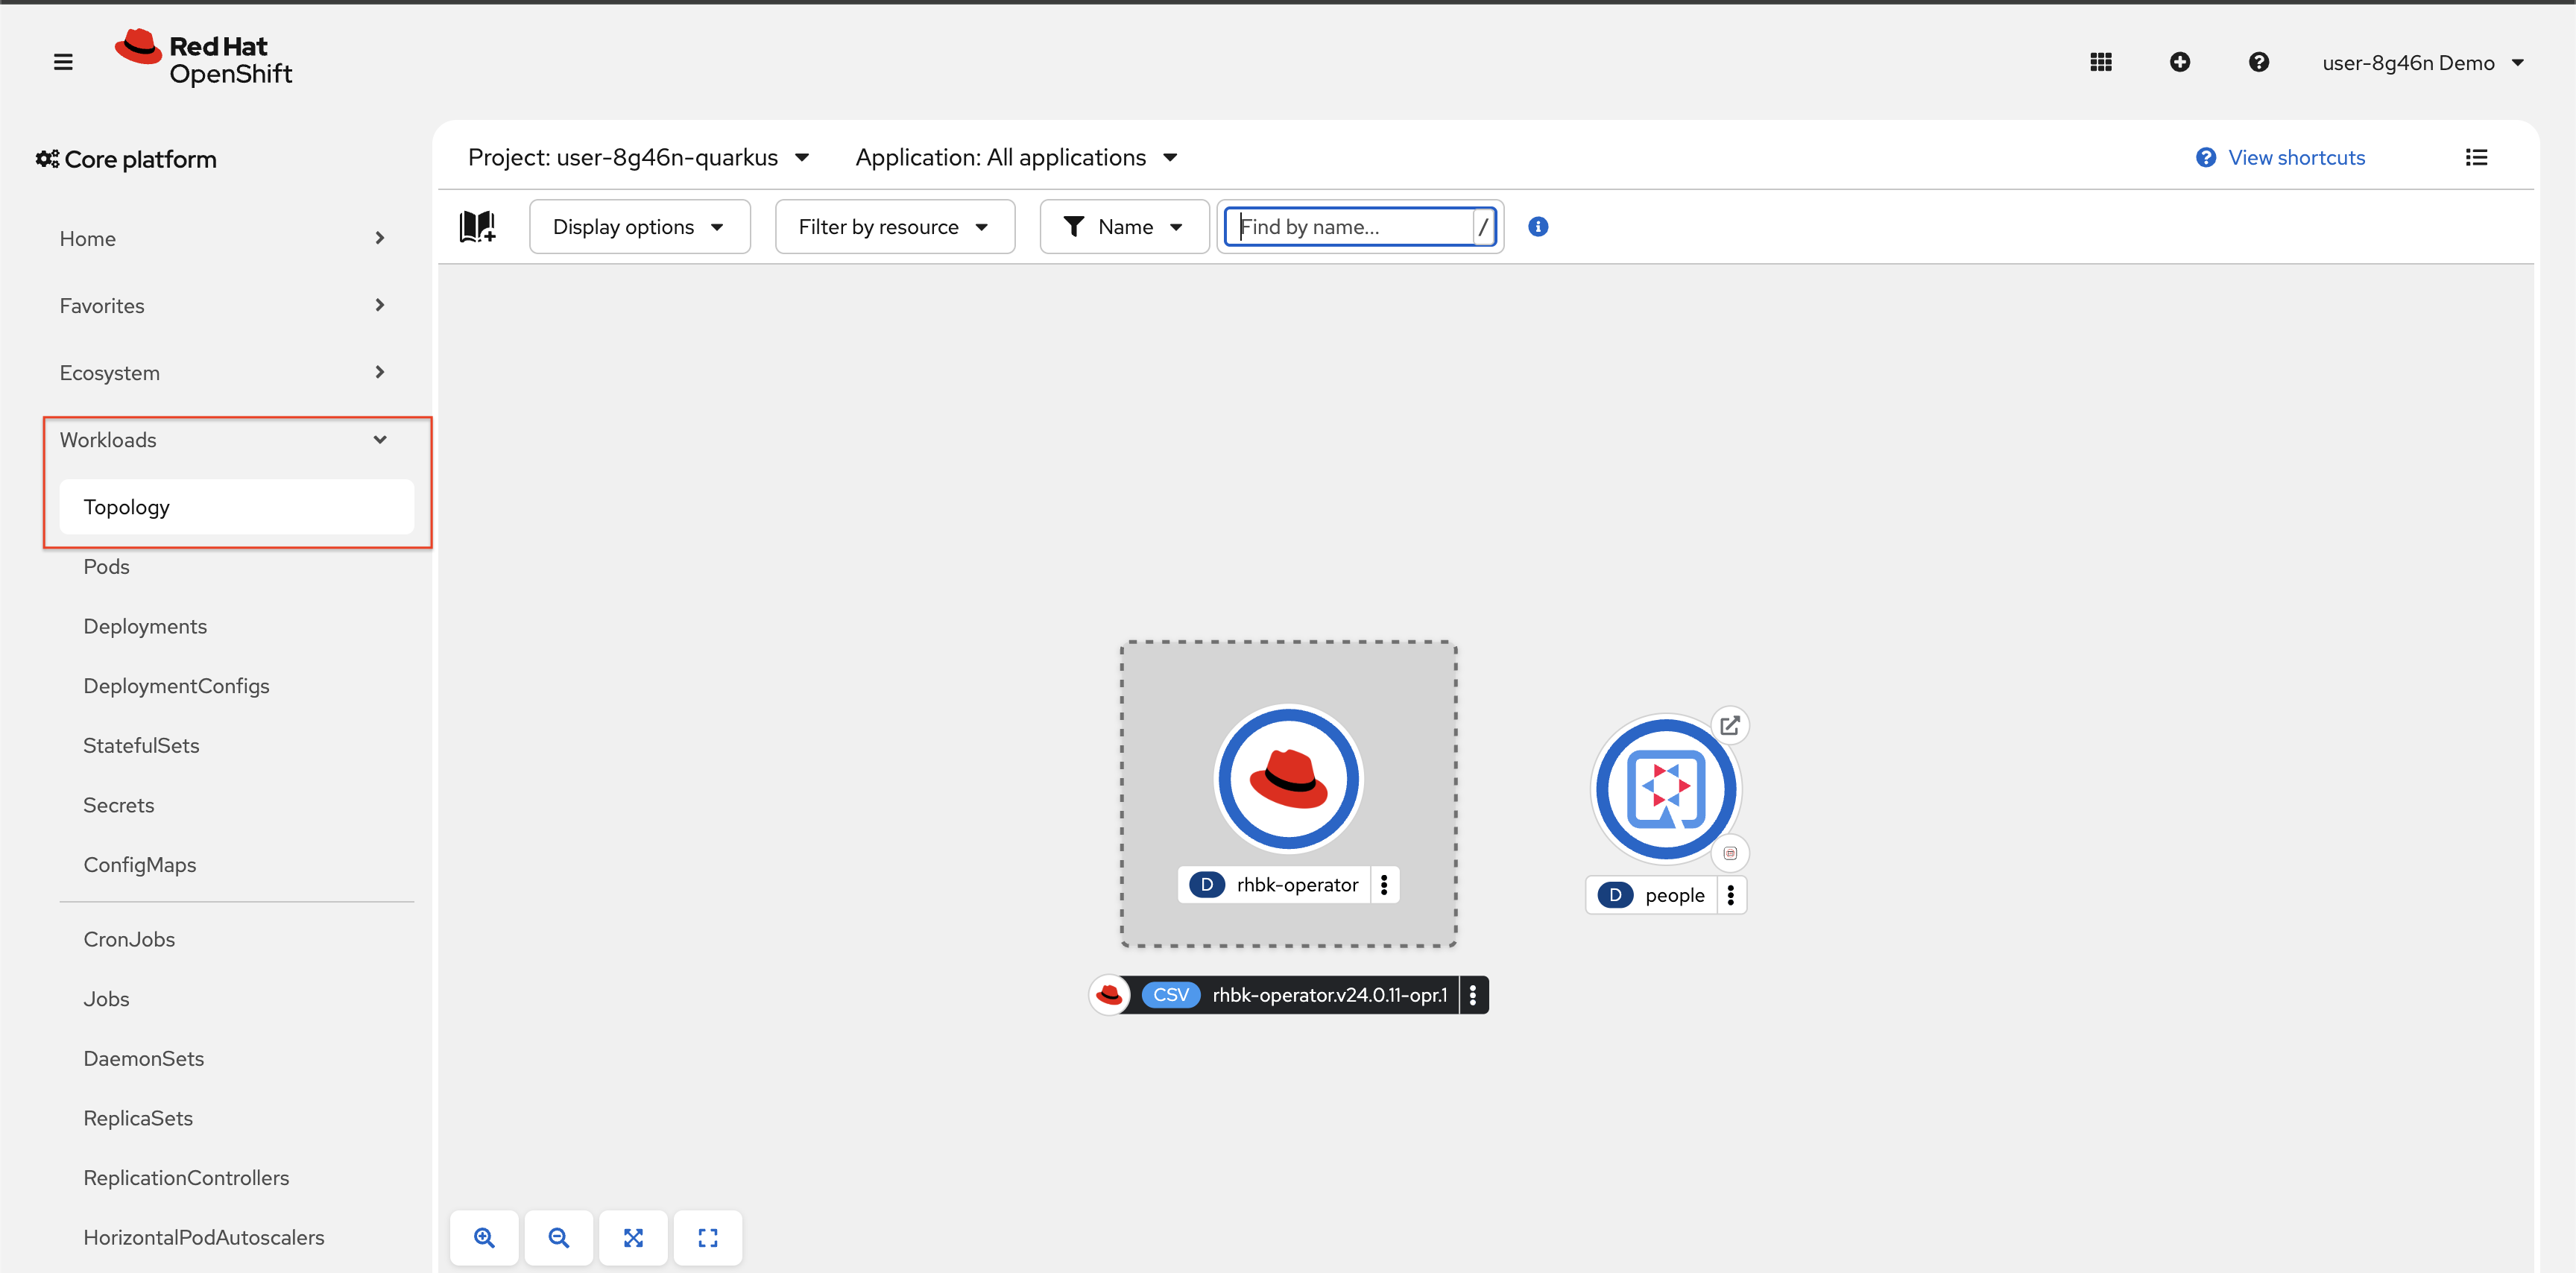Click the quick create plus icon
This screenshot has width=2576, height=1273.
point(2180,62)
